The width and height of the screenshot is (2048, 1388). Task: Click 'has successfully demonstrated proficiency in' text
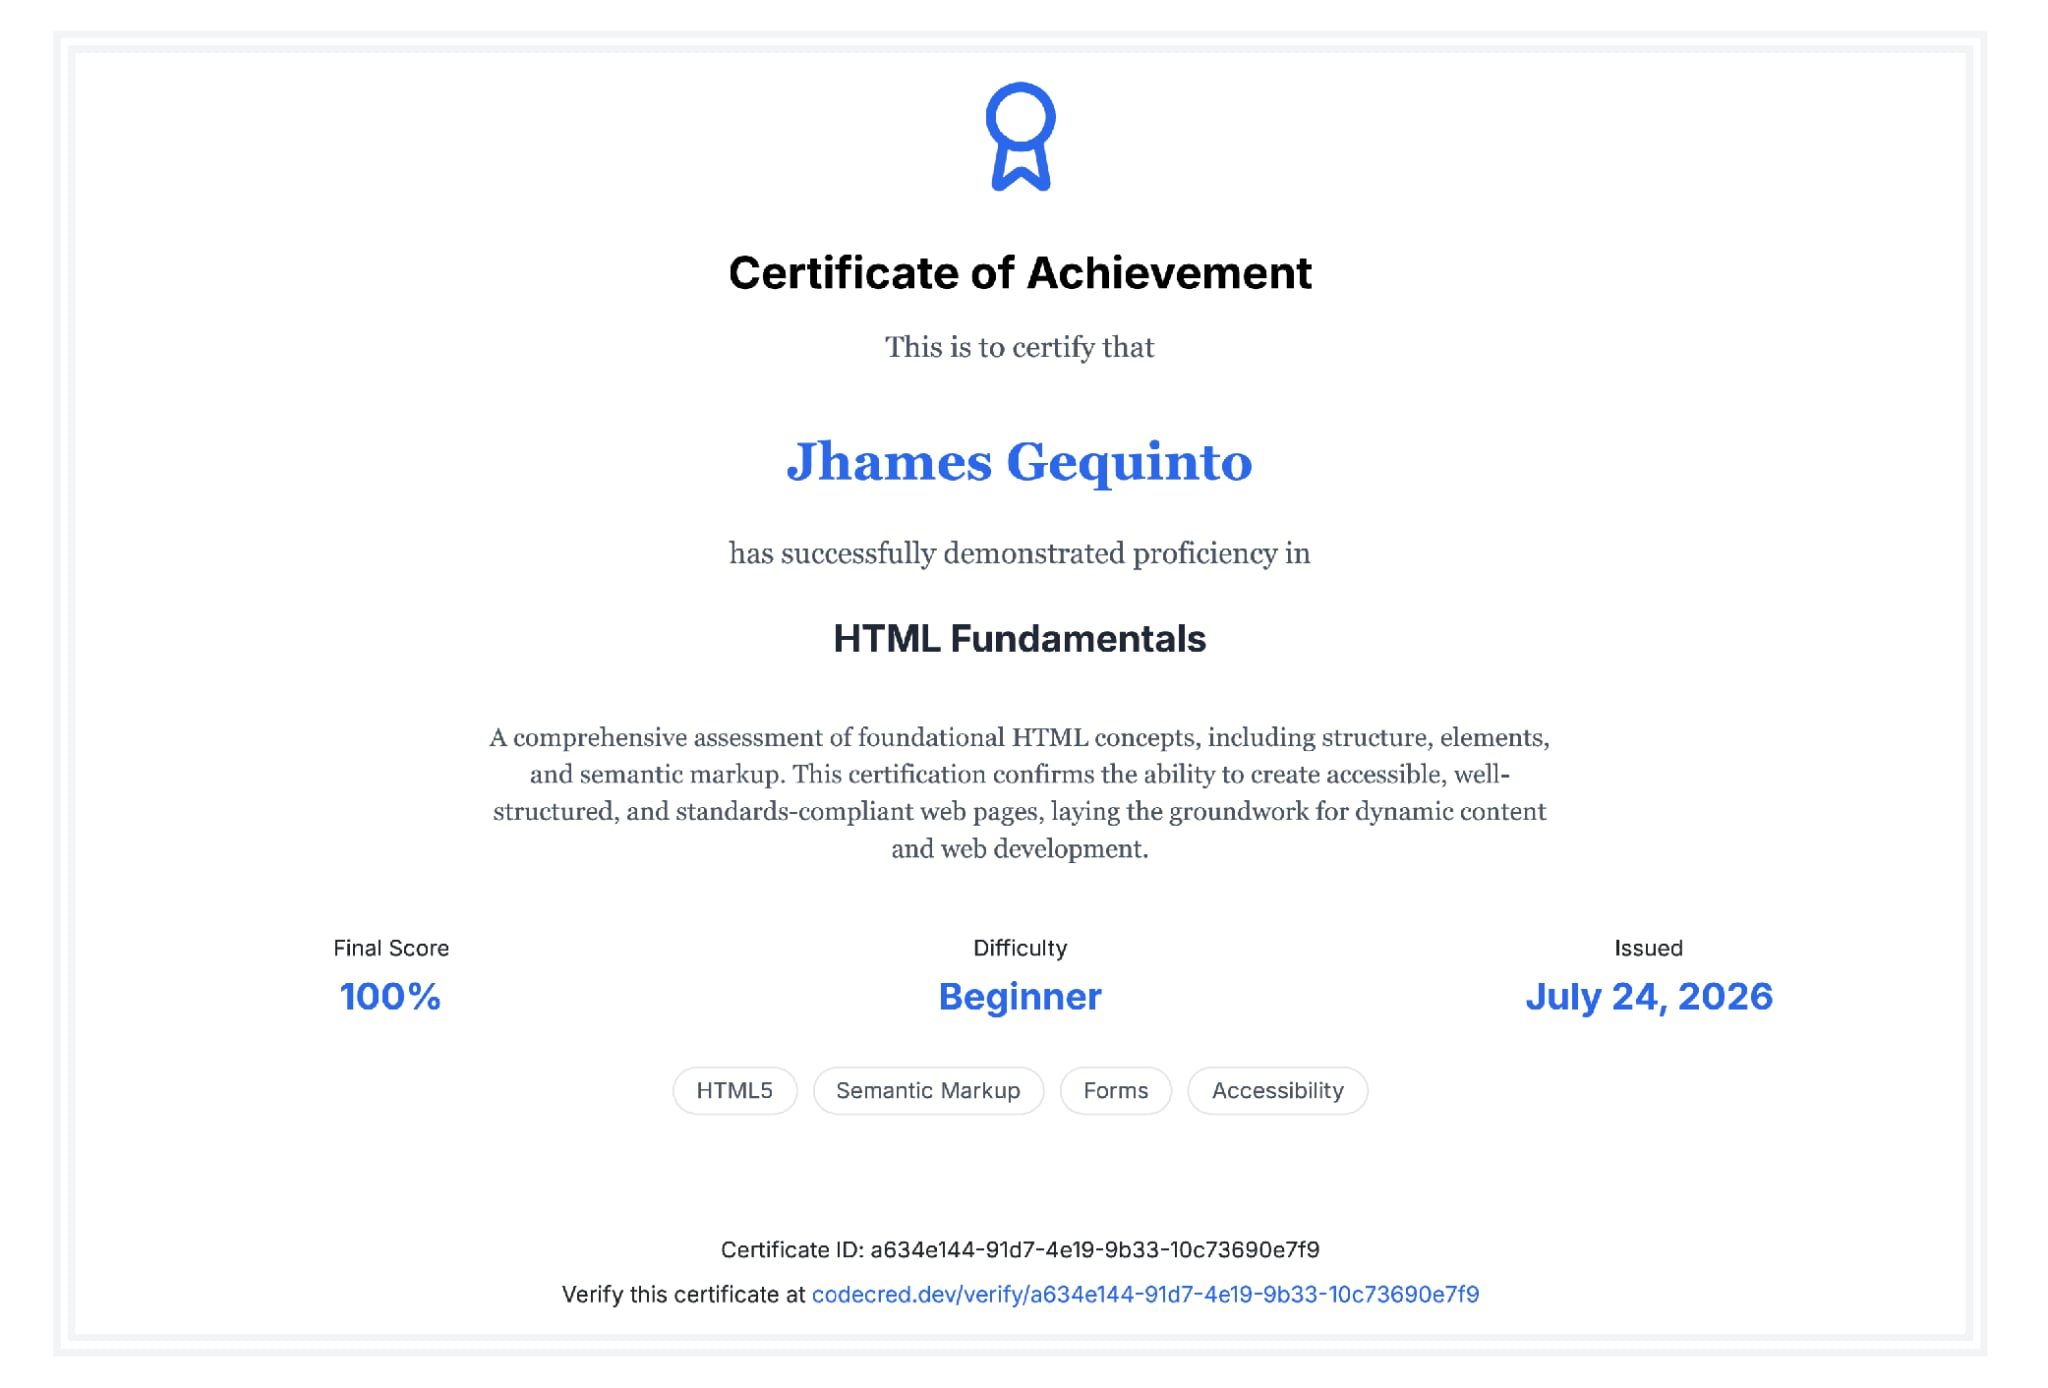pos(1019,554)
